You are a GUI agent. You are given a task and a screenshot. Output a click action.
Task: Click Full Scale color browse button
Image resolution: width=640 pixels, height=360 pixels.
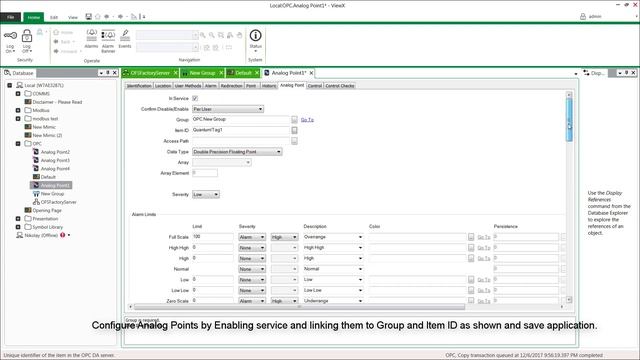pos(471,237)
